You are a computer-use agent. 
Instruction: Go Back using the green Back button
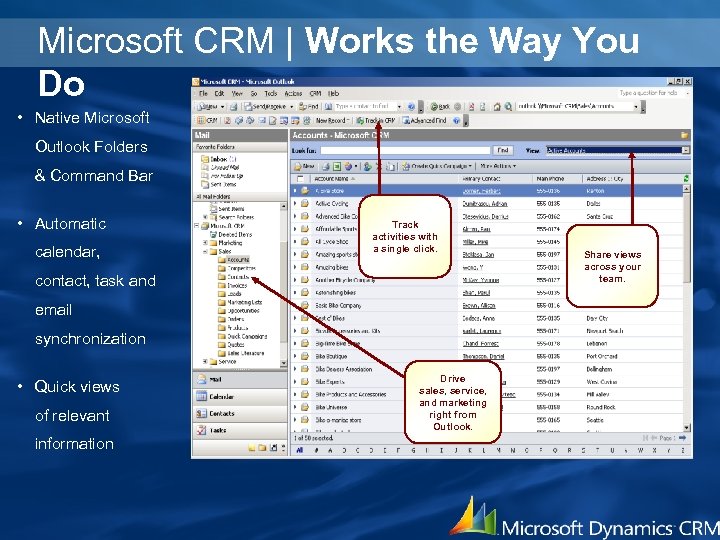[440, 107]
